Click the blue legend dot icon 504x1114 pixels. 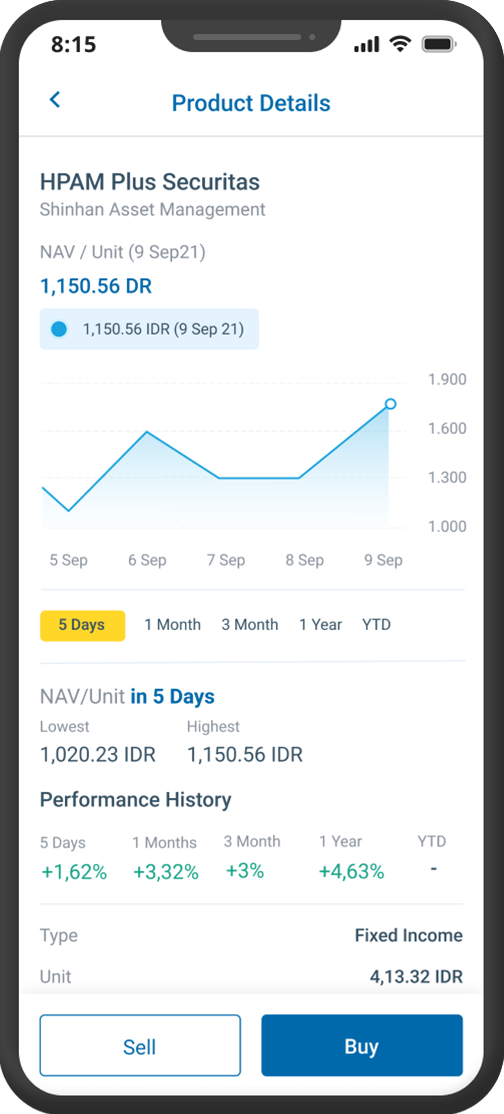[59, 329]
